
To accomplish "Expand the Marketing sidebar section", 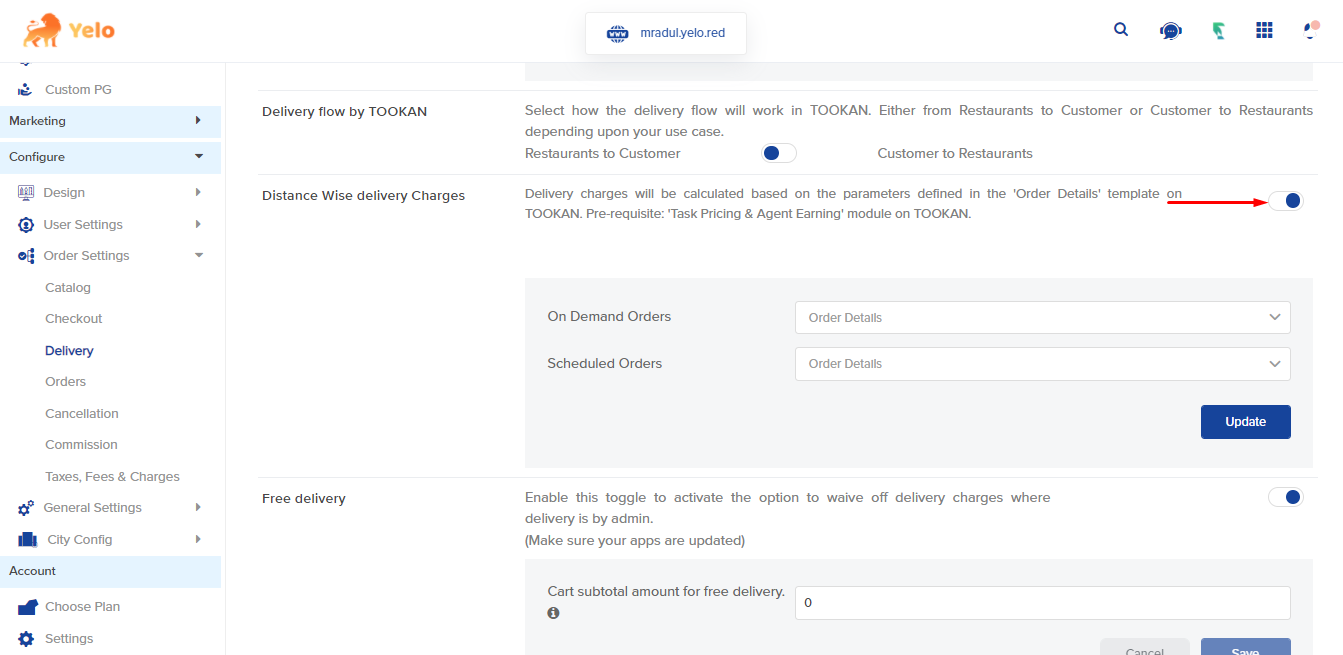I will 110,121.
